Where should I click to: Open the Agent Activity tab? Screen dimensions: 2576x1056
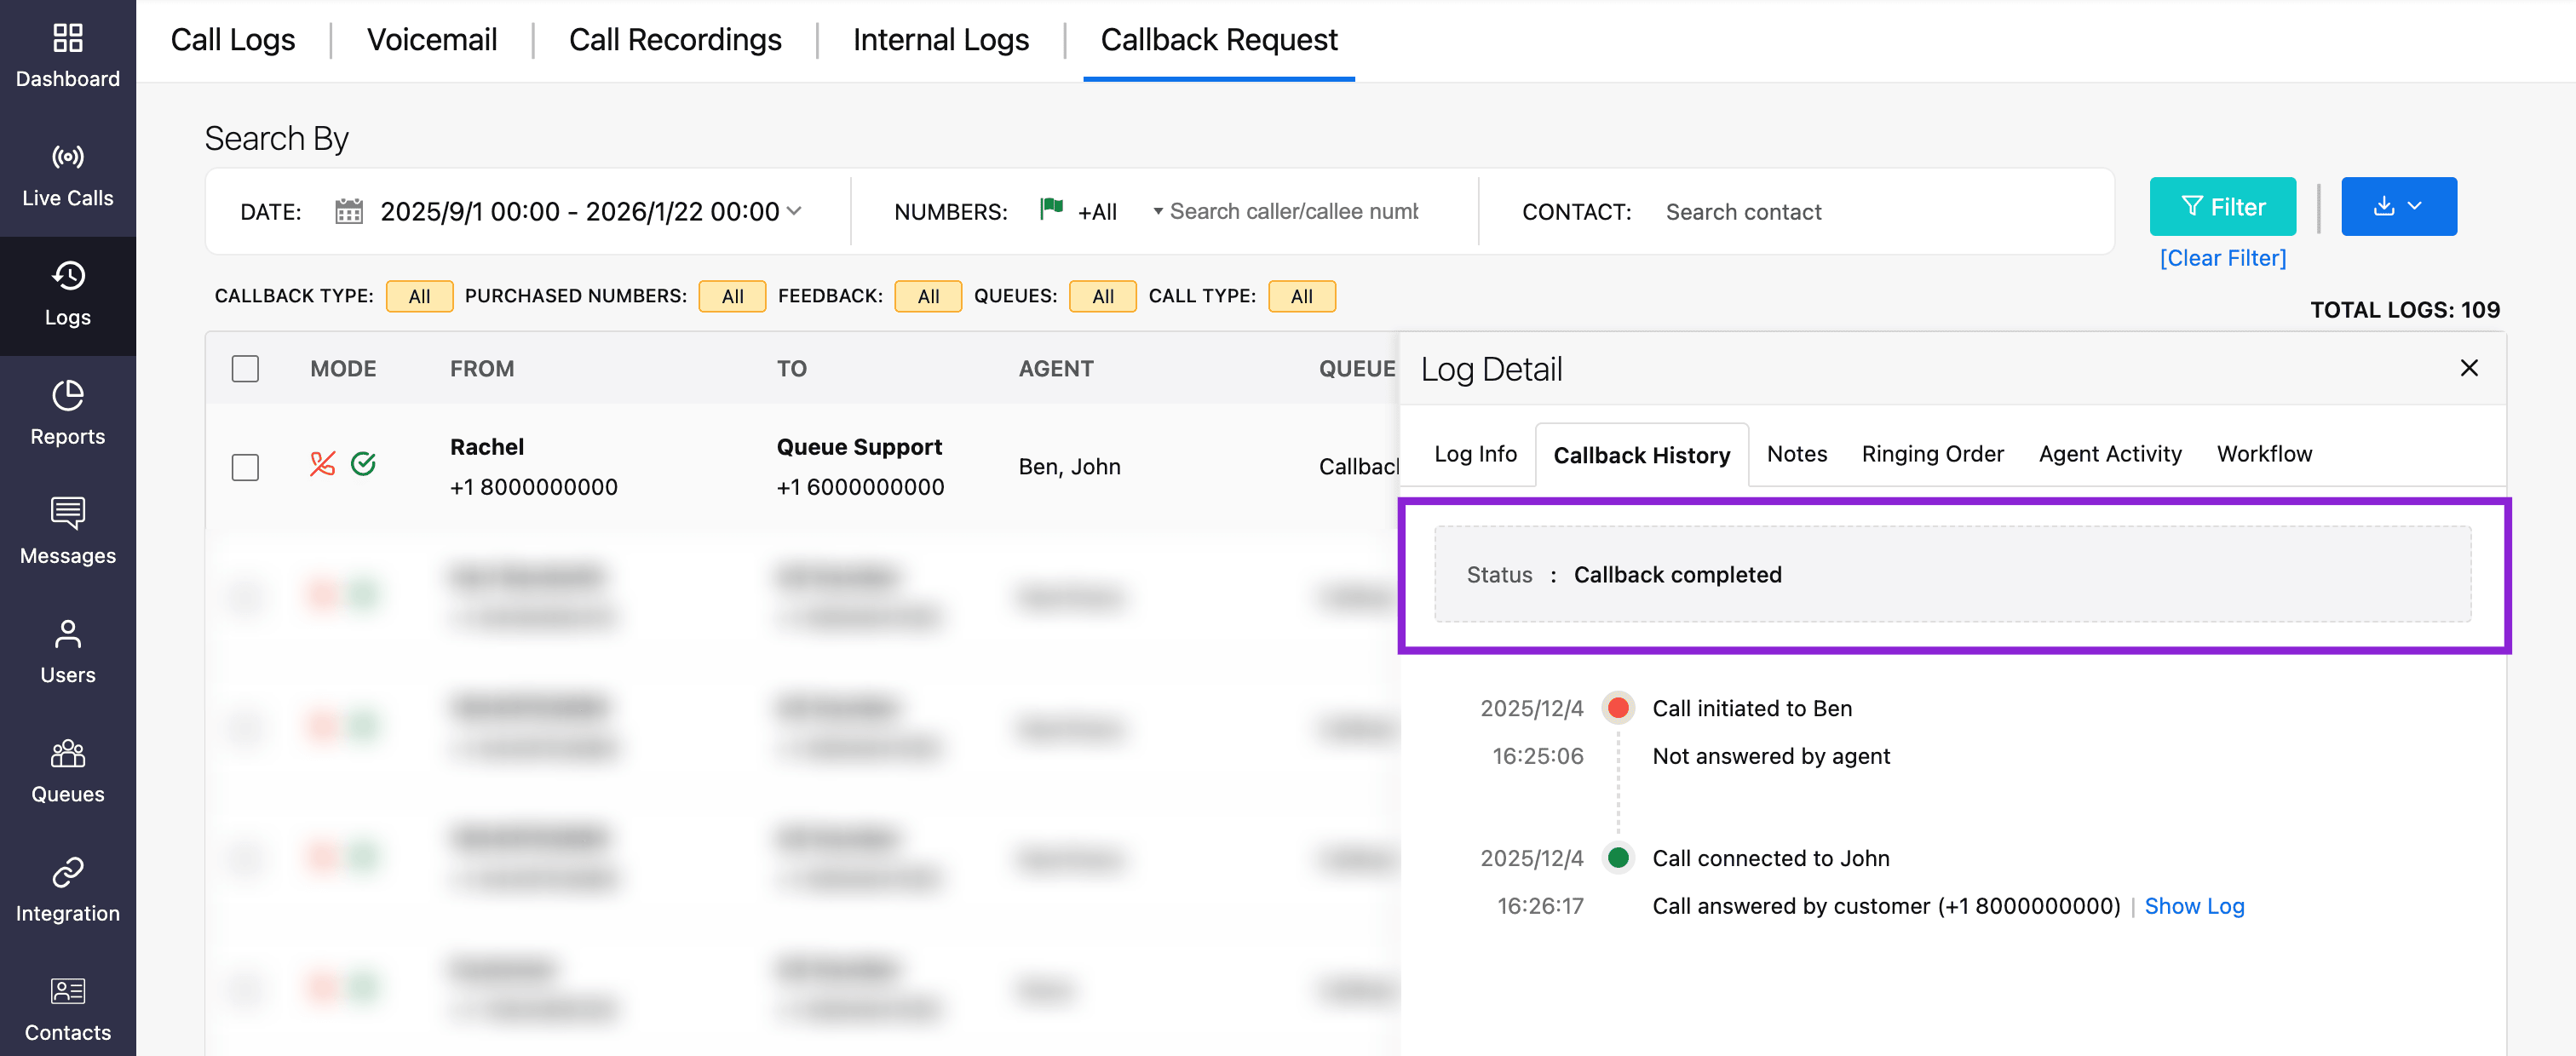[x=2109, y=454]
